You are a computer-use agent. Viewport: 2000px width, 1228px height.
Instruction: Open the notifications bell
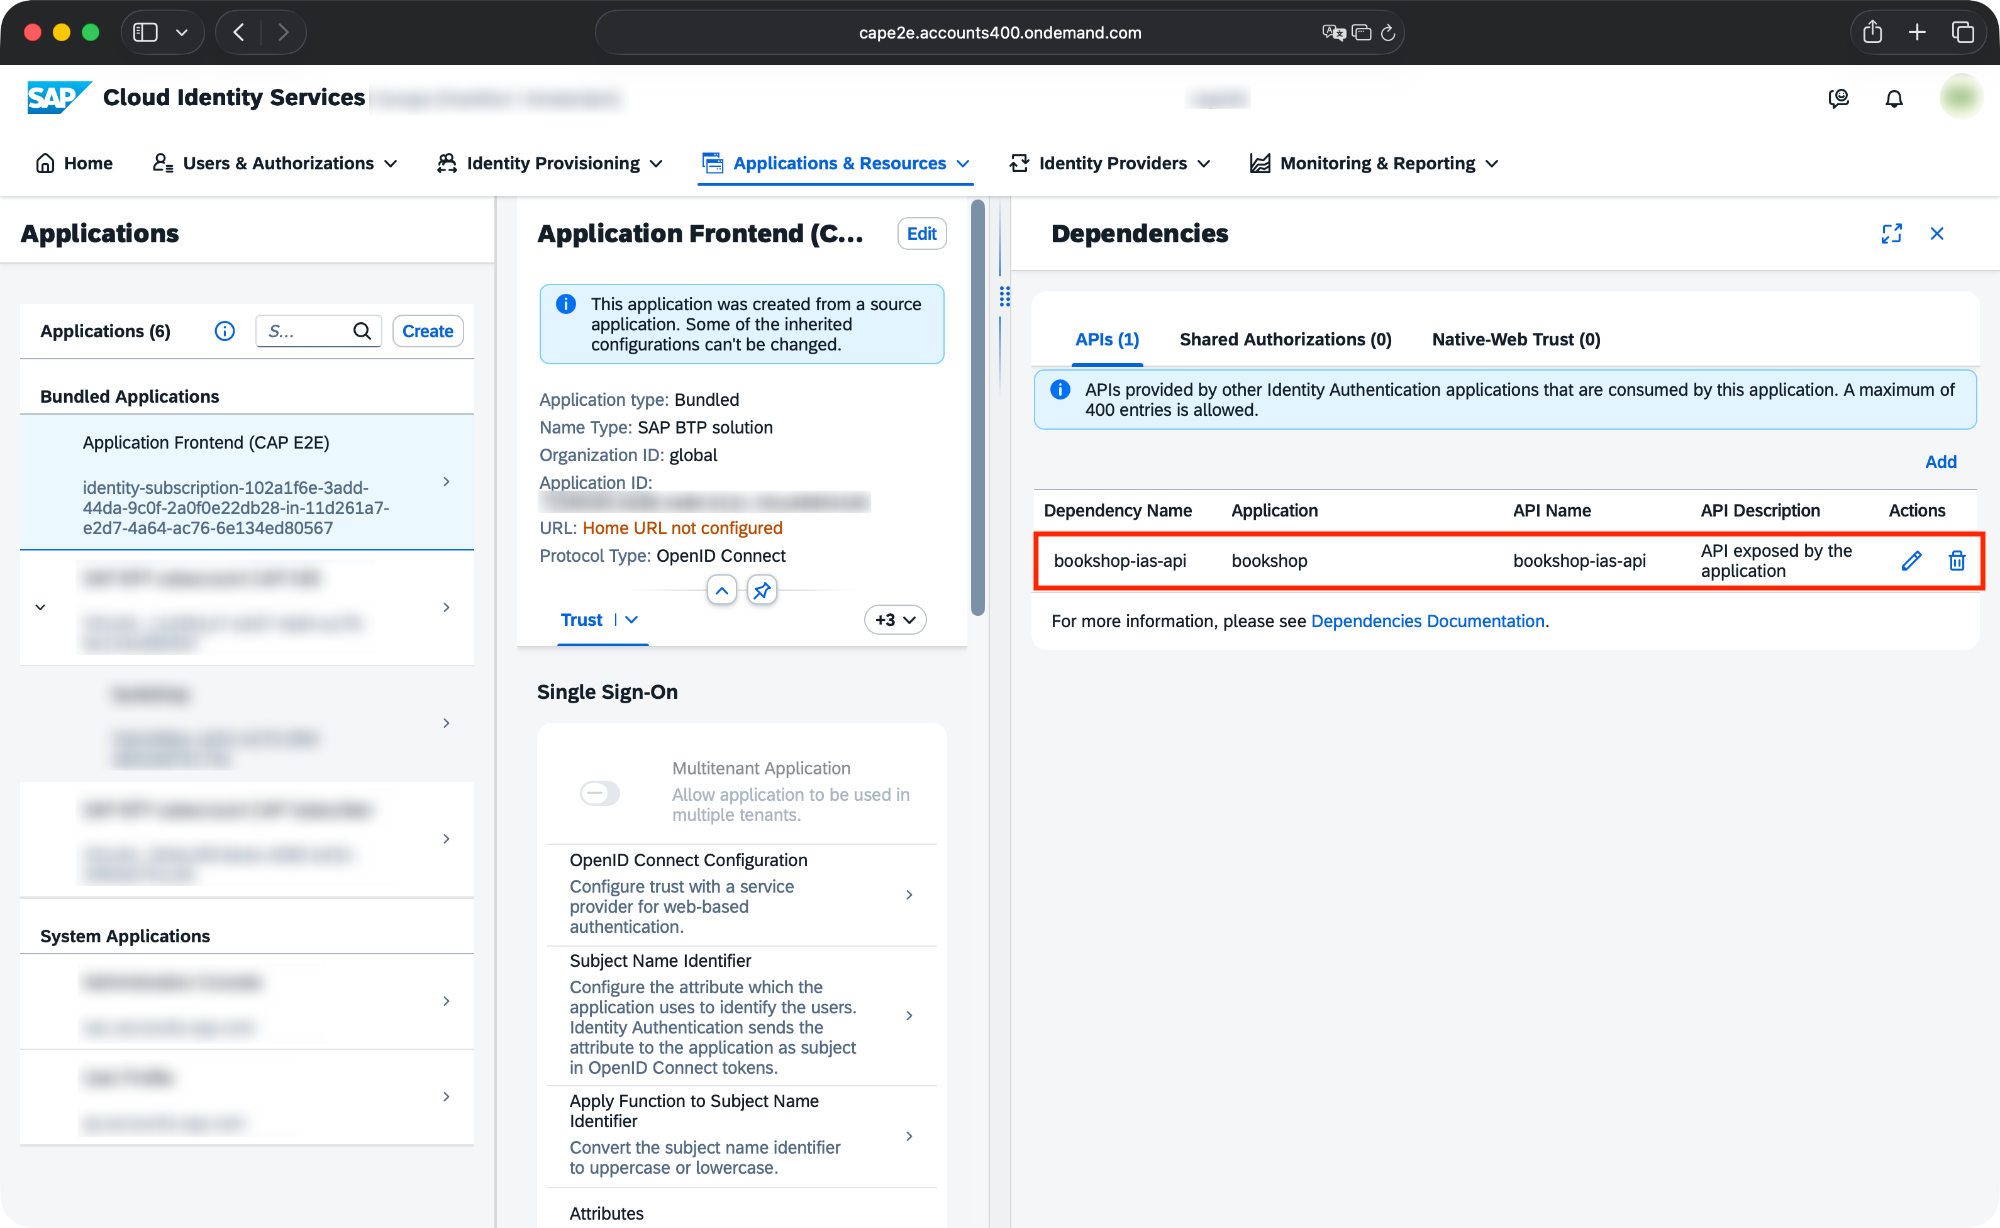point(1894,97)
